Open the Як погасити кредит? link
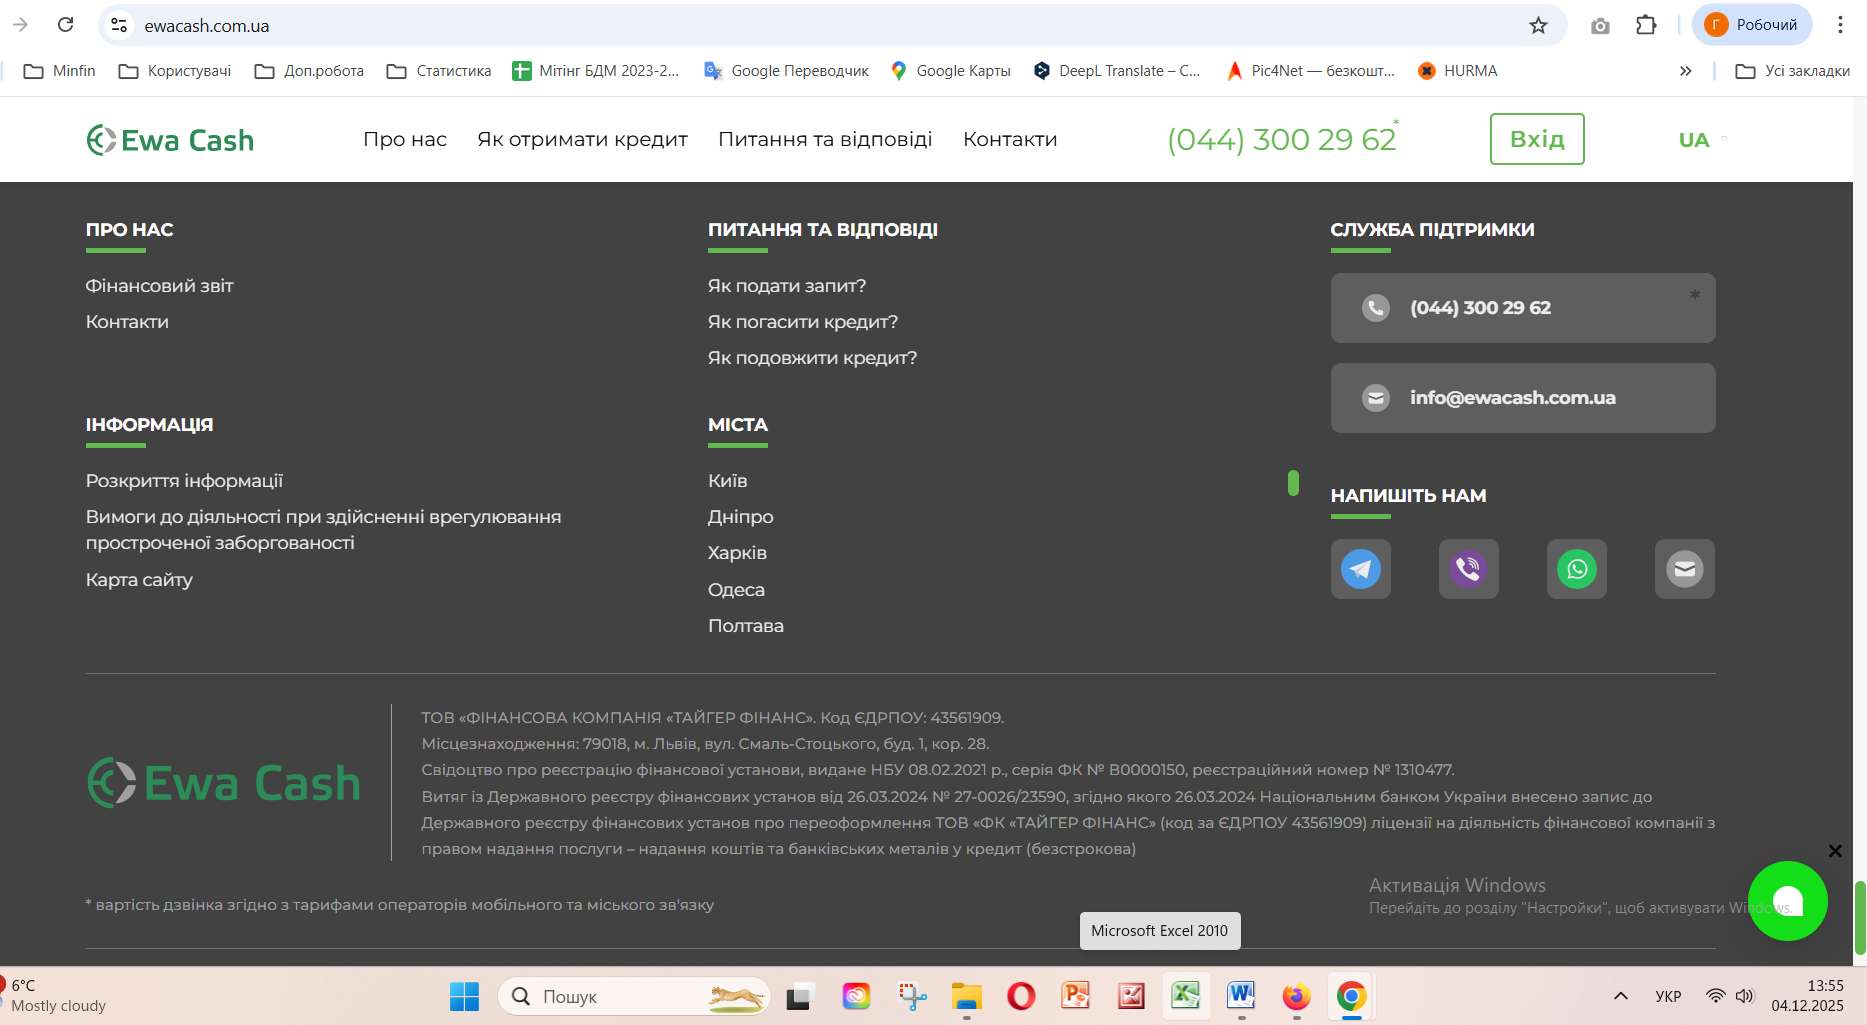The width and height of the screenshot is (1867, 1025). (x=803, y=322)
